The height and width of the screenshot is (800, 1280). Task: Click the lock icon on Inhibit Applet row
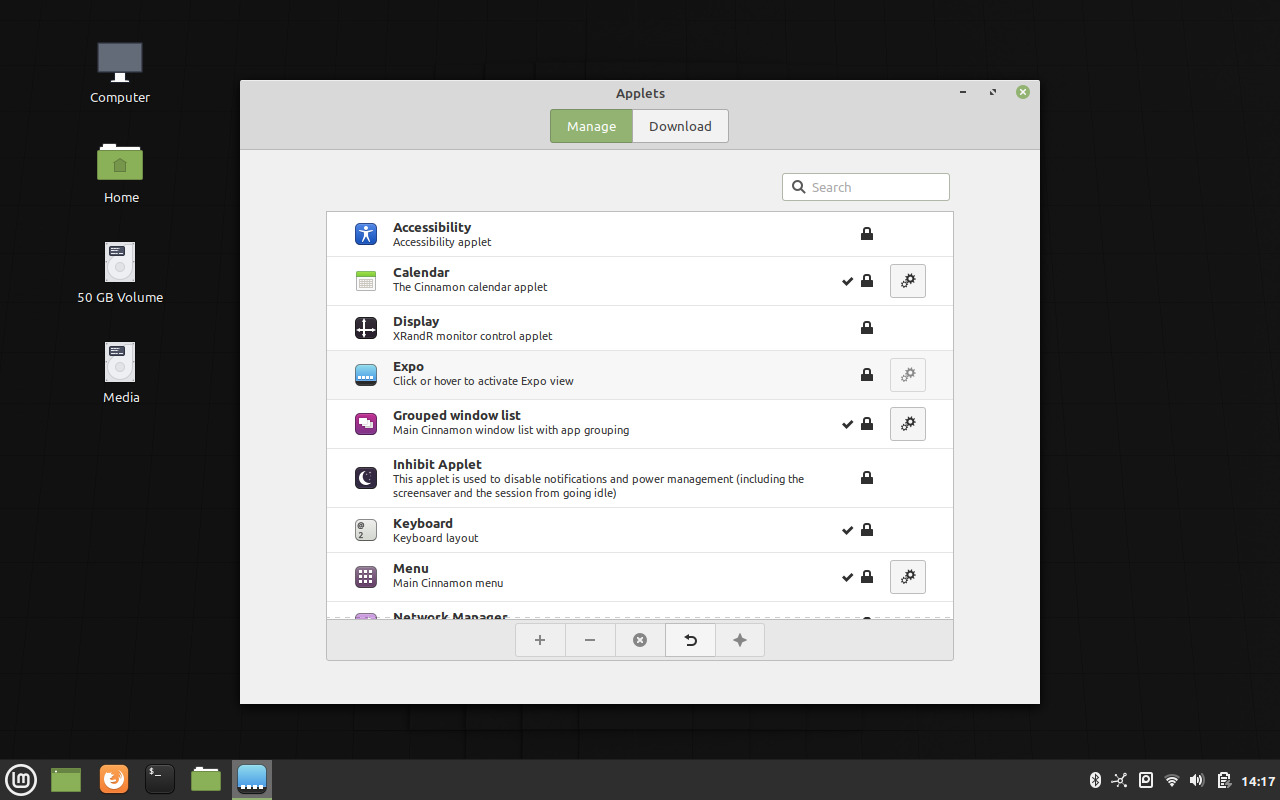point(867,478)
